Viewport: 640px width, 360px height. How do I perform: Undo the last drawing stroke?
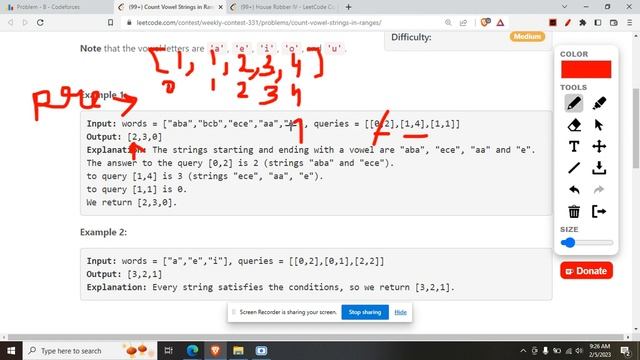(574, 189)
